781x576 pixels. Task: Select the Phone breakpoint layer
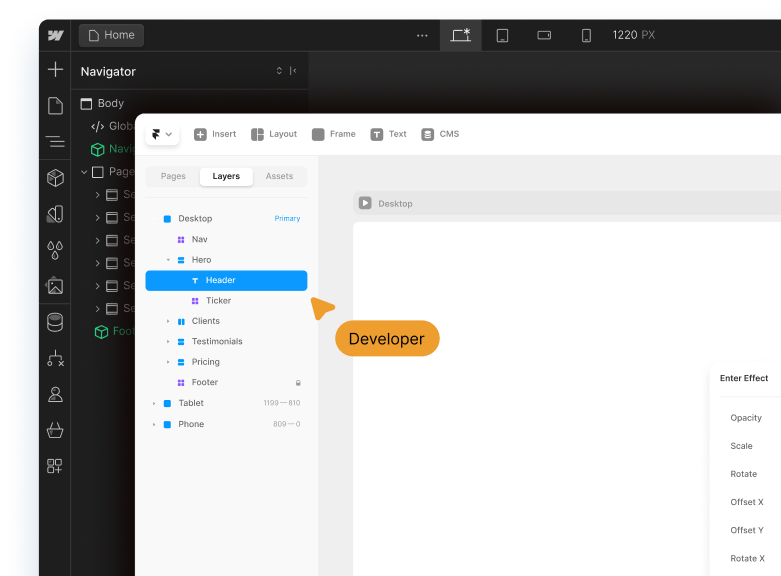191,425
